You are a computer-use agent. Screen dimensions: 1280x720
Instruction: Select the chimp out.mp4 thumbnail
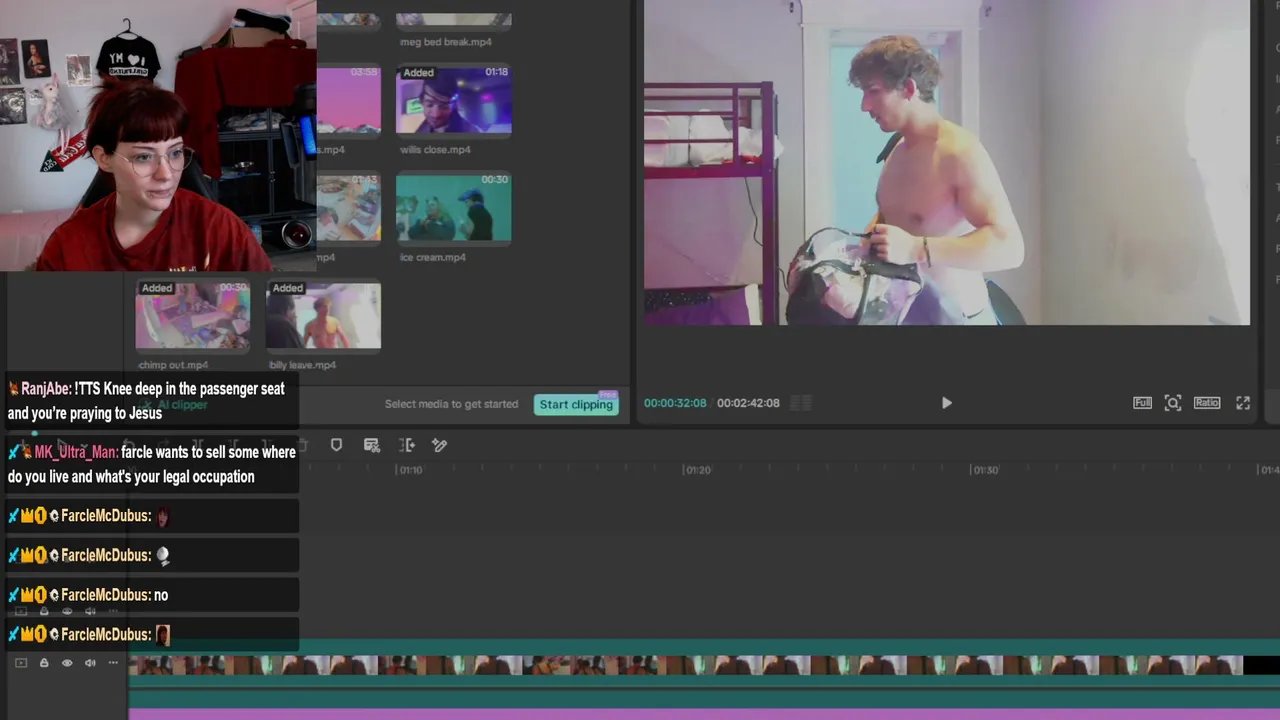pyautogui.click(x=193, y=316)
